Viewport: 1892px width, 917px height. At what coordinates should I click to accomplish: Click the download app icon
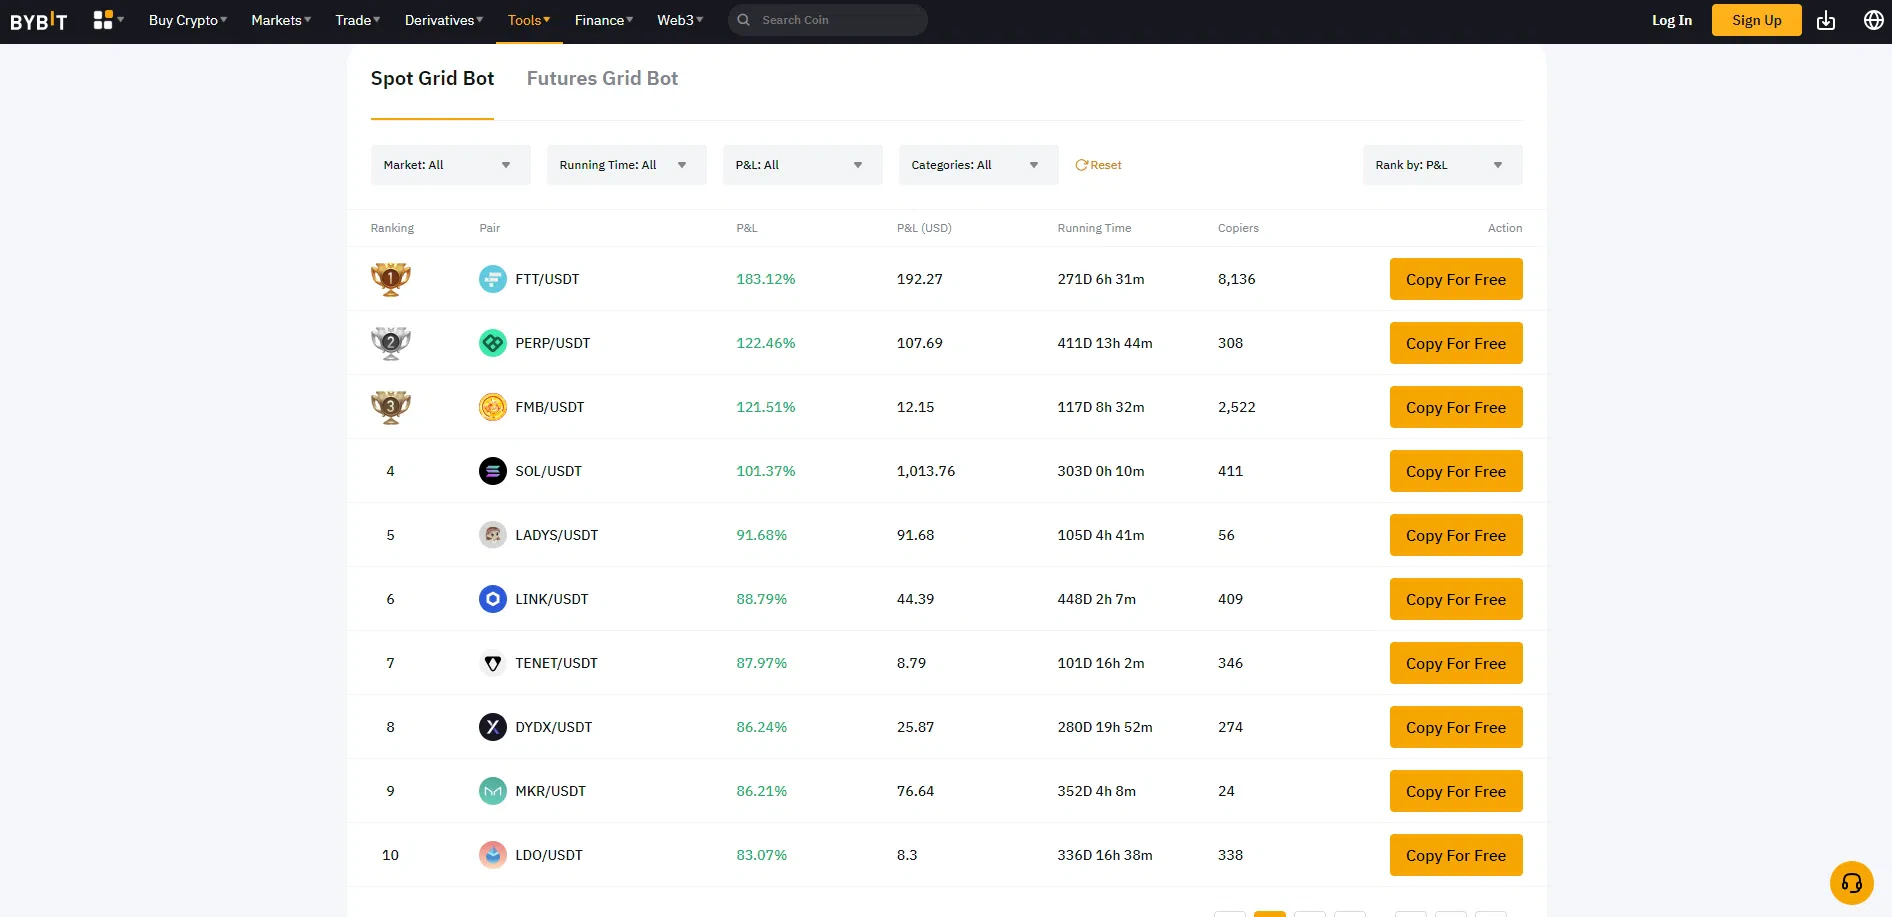tap(1826, 20)
